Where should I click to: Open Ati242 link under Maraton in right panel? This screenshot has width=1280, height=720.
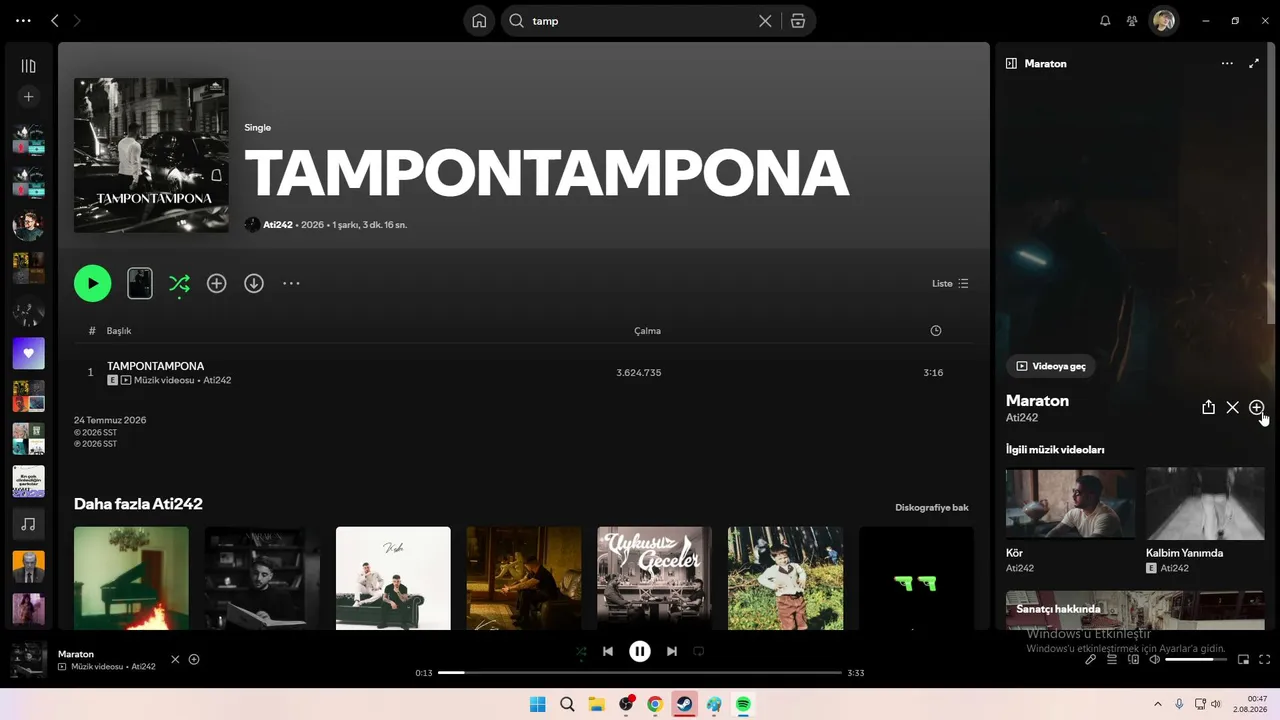[x=1022, y=418]
